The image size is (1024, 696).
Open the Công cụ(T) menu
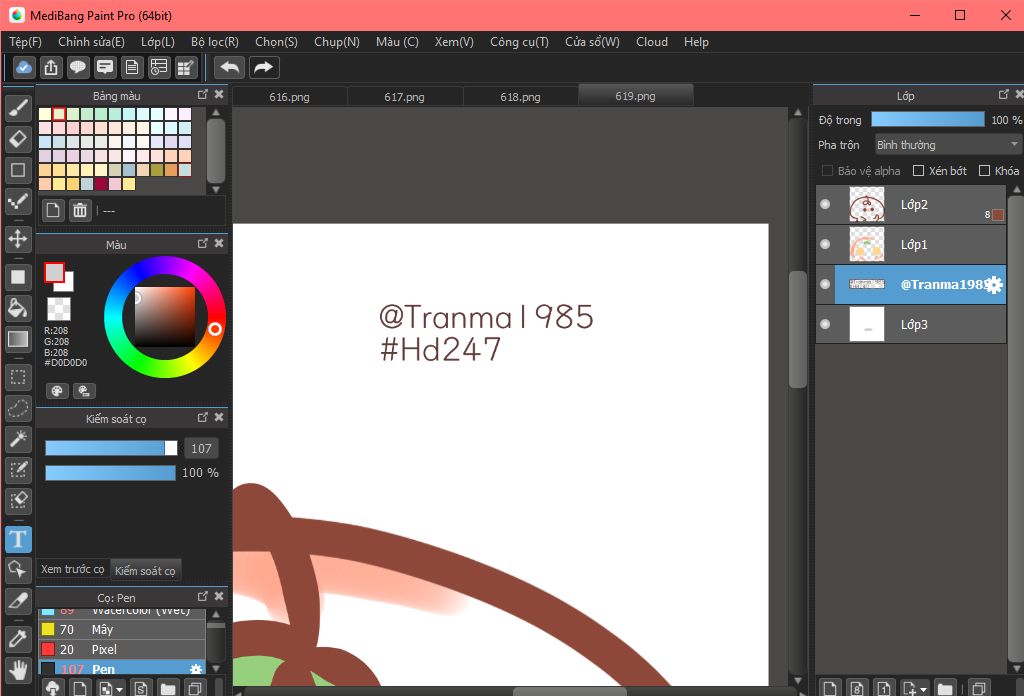click(519, 42)
